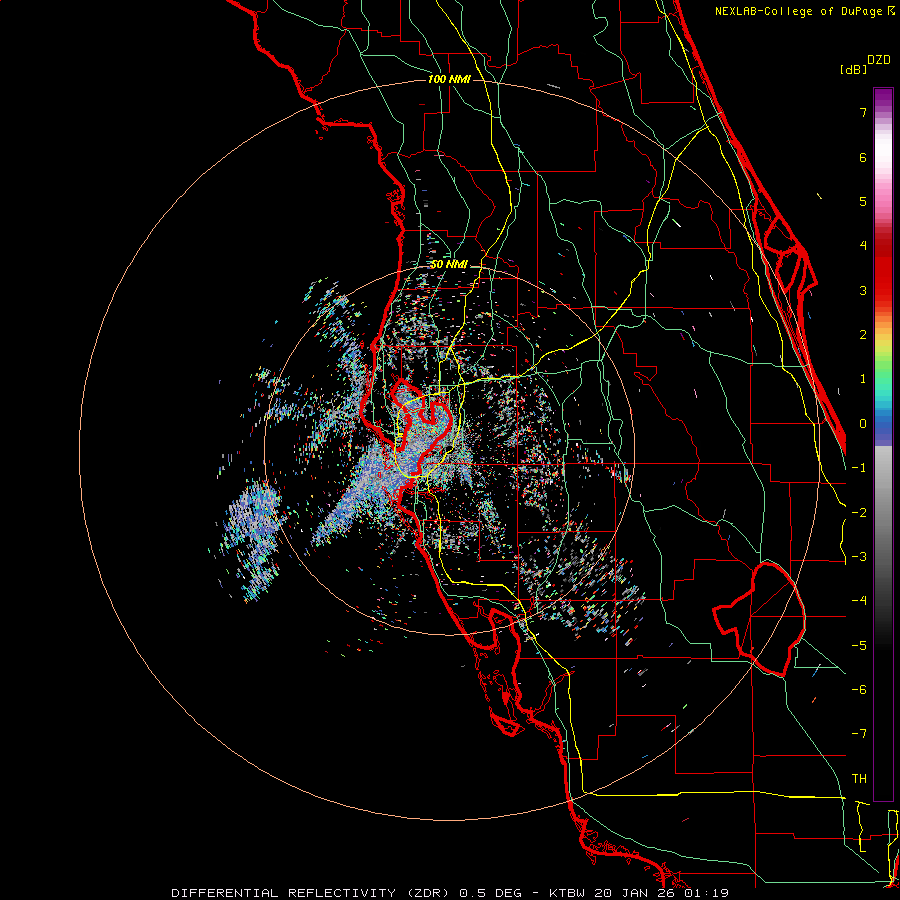
Task: Click the -1 tick label on colorbar
Action: pyautogui.click(x=859, y=468)
